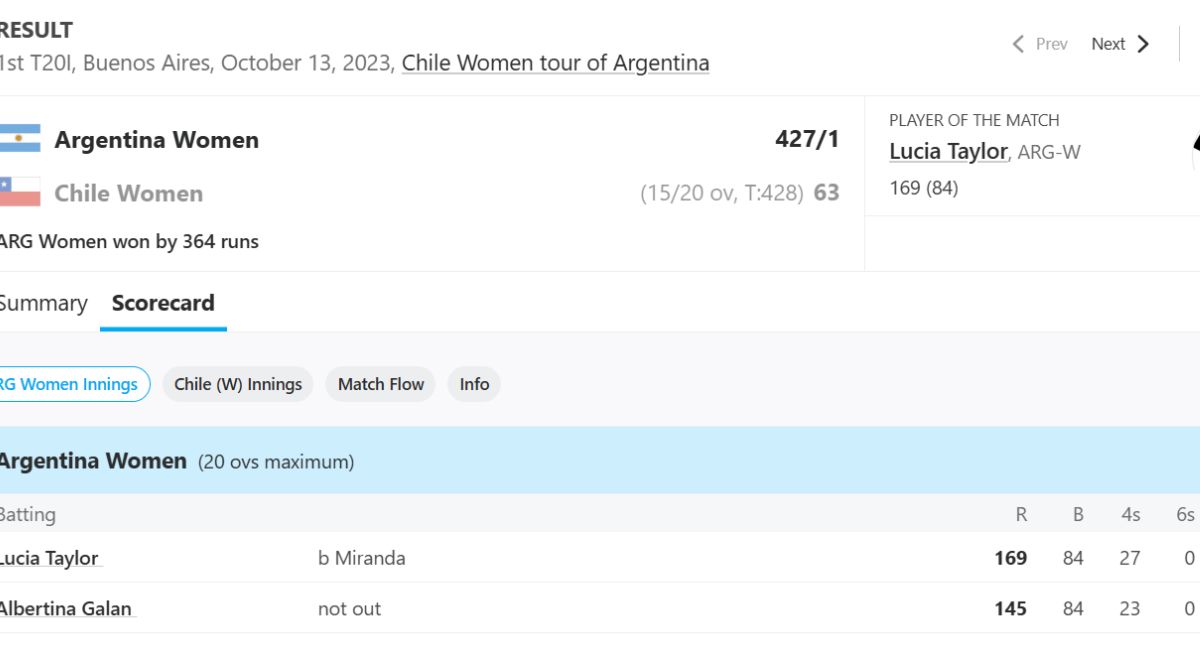Select the Scorecard tab

click(163, 303)
